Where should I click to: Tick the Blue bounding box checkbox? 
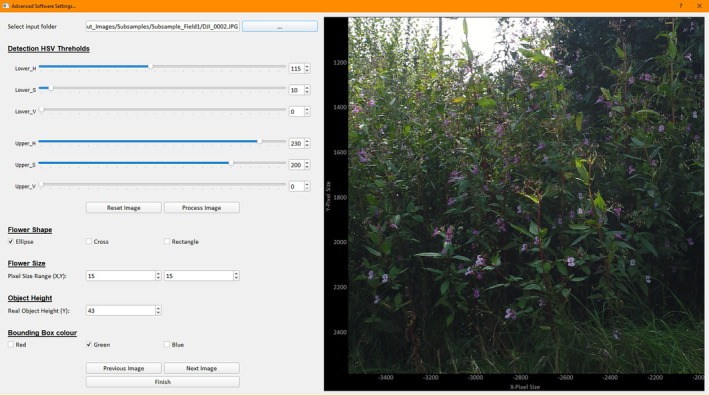pos(167,344)
